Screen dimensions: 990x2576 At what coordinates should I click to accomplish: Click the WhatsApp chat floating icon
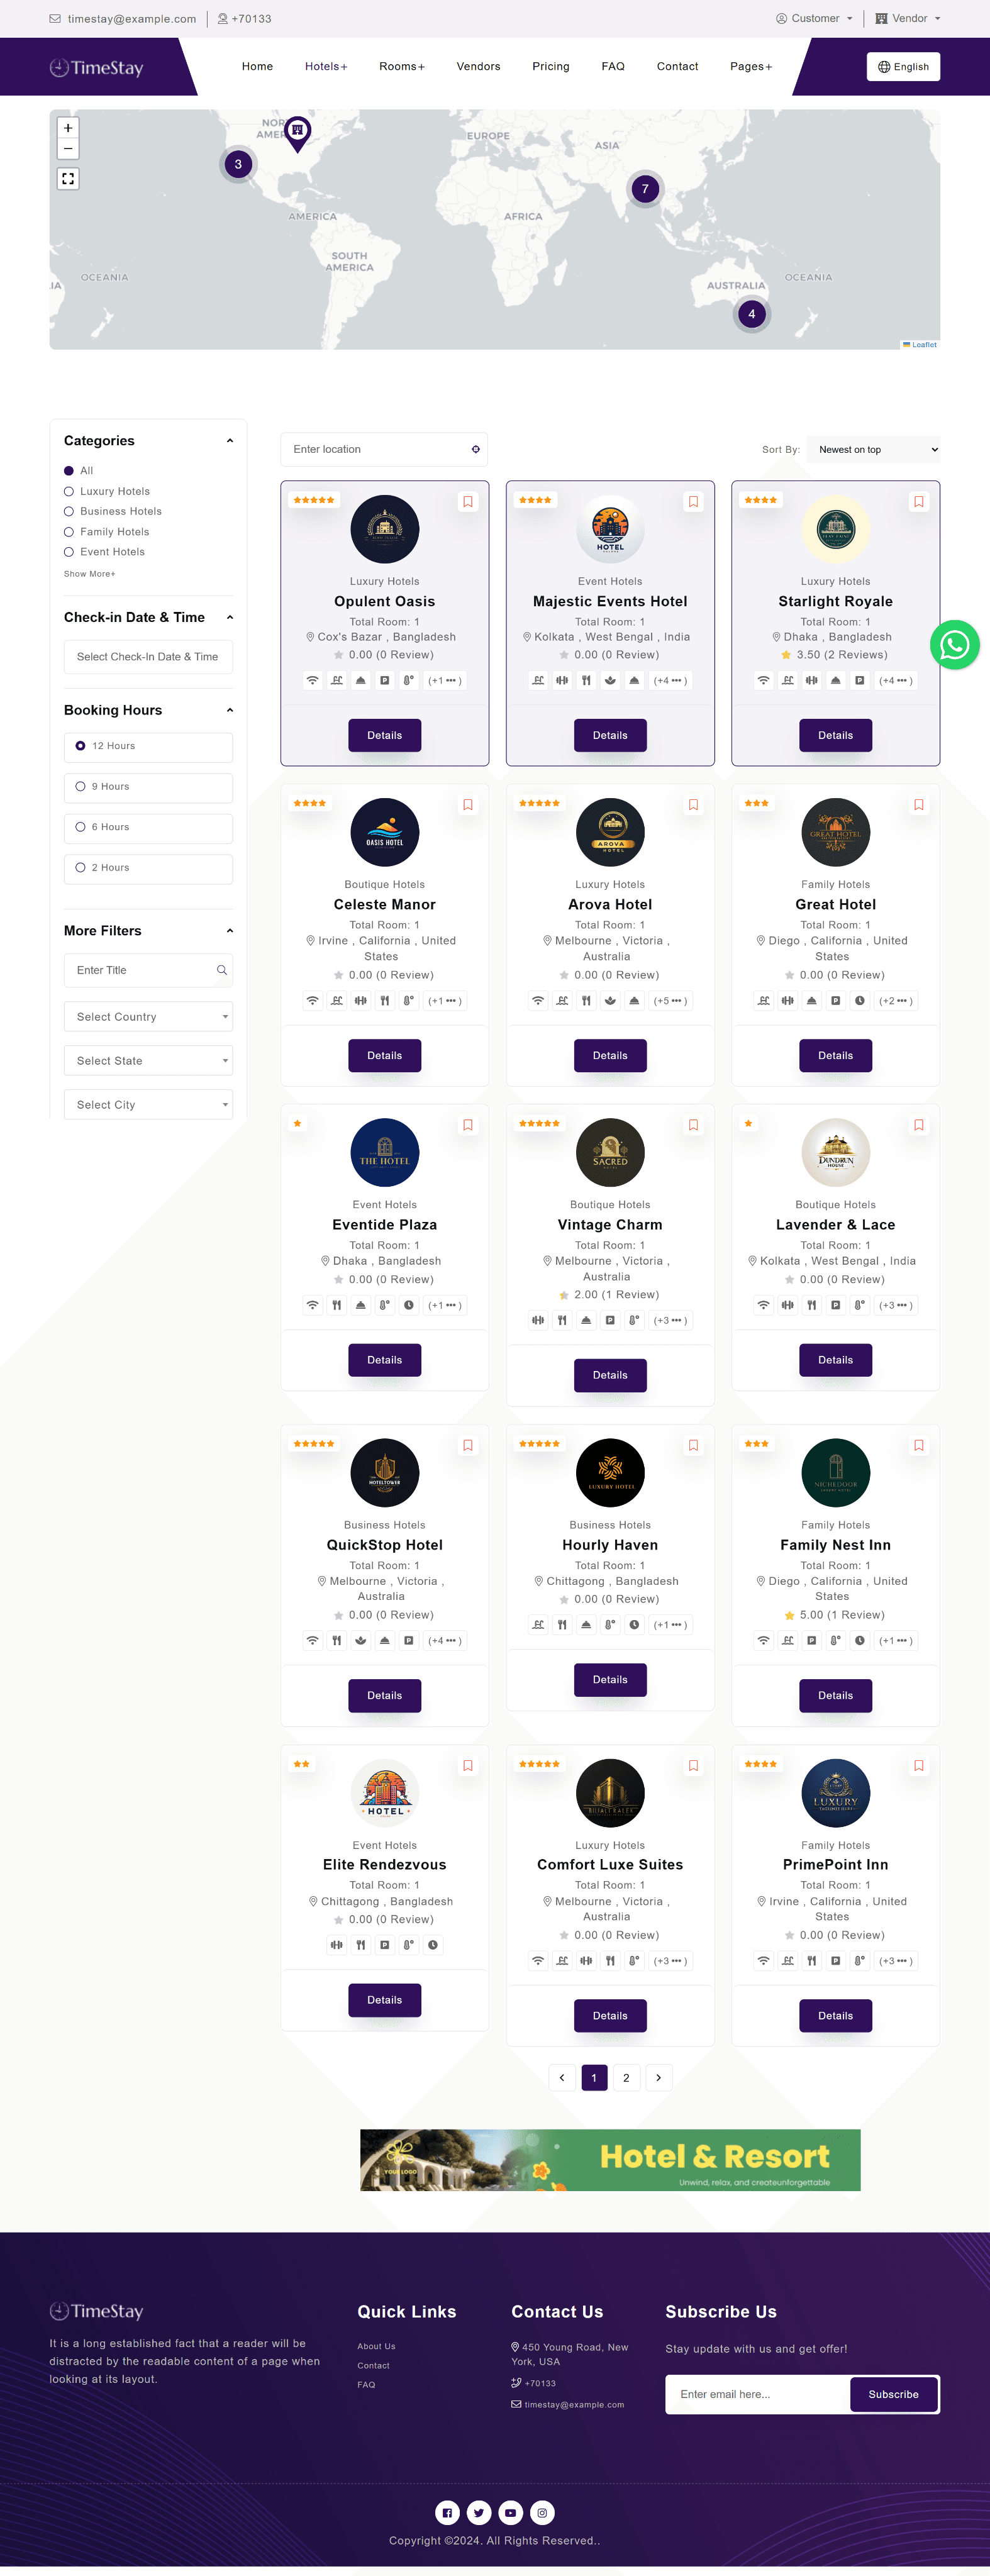coord(954,645)
